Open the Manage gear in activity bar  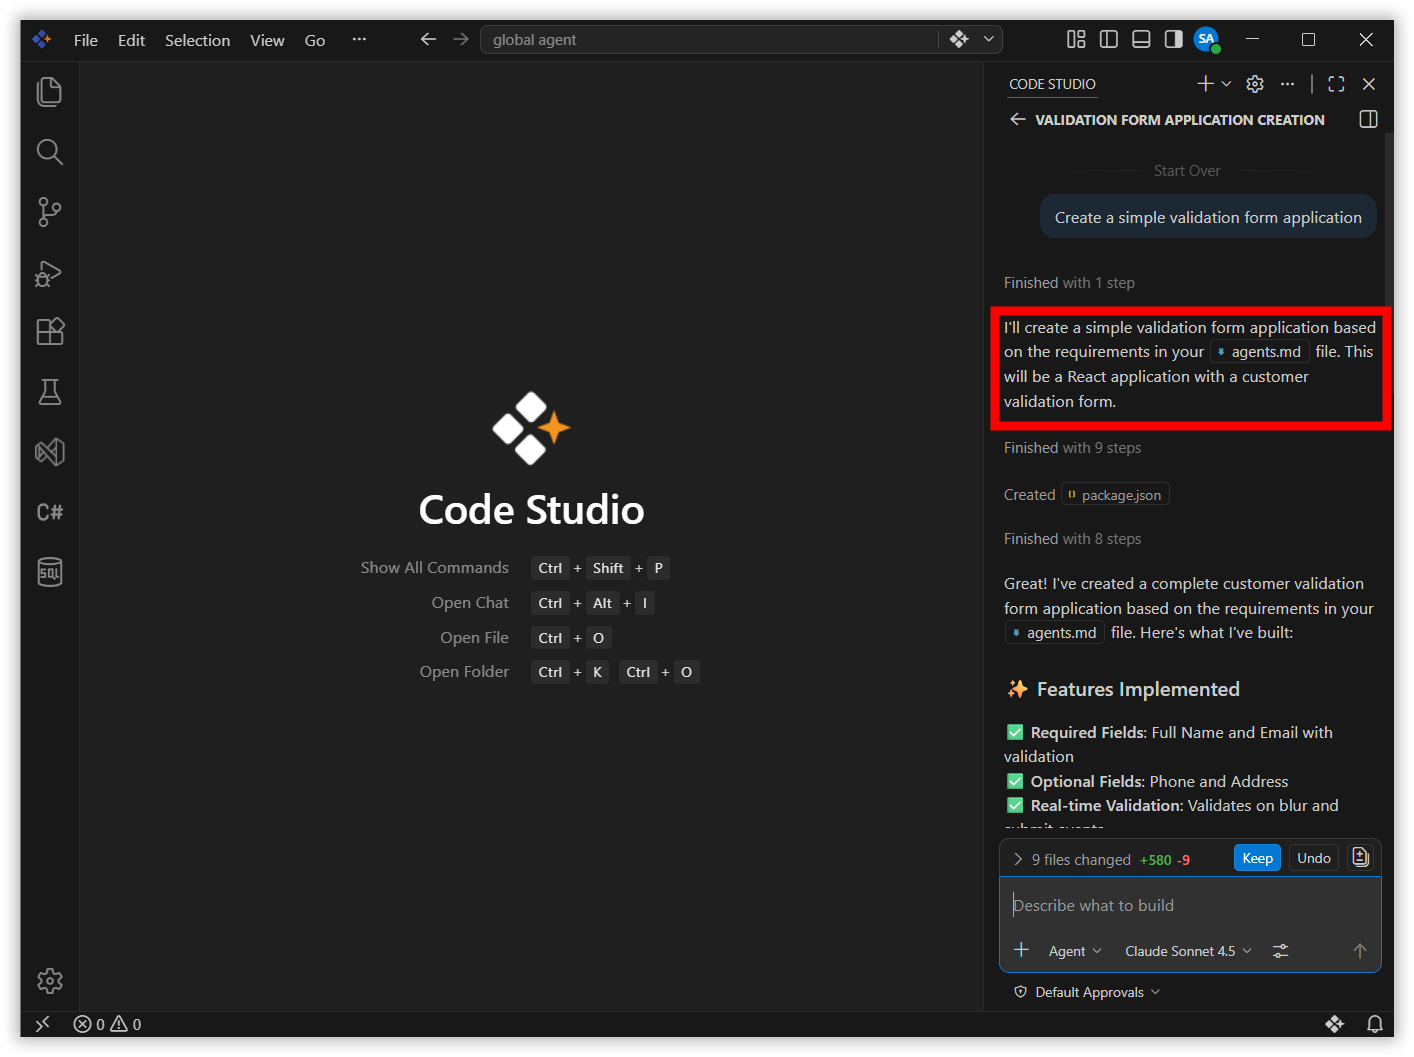[x=49, y=981]
